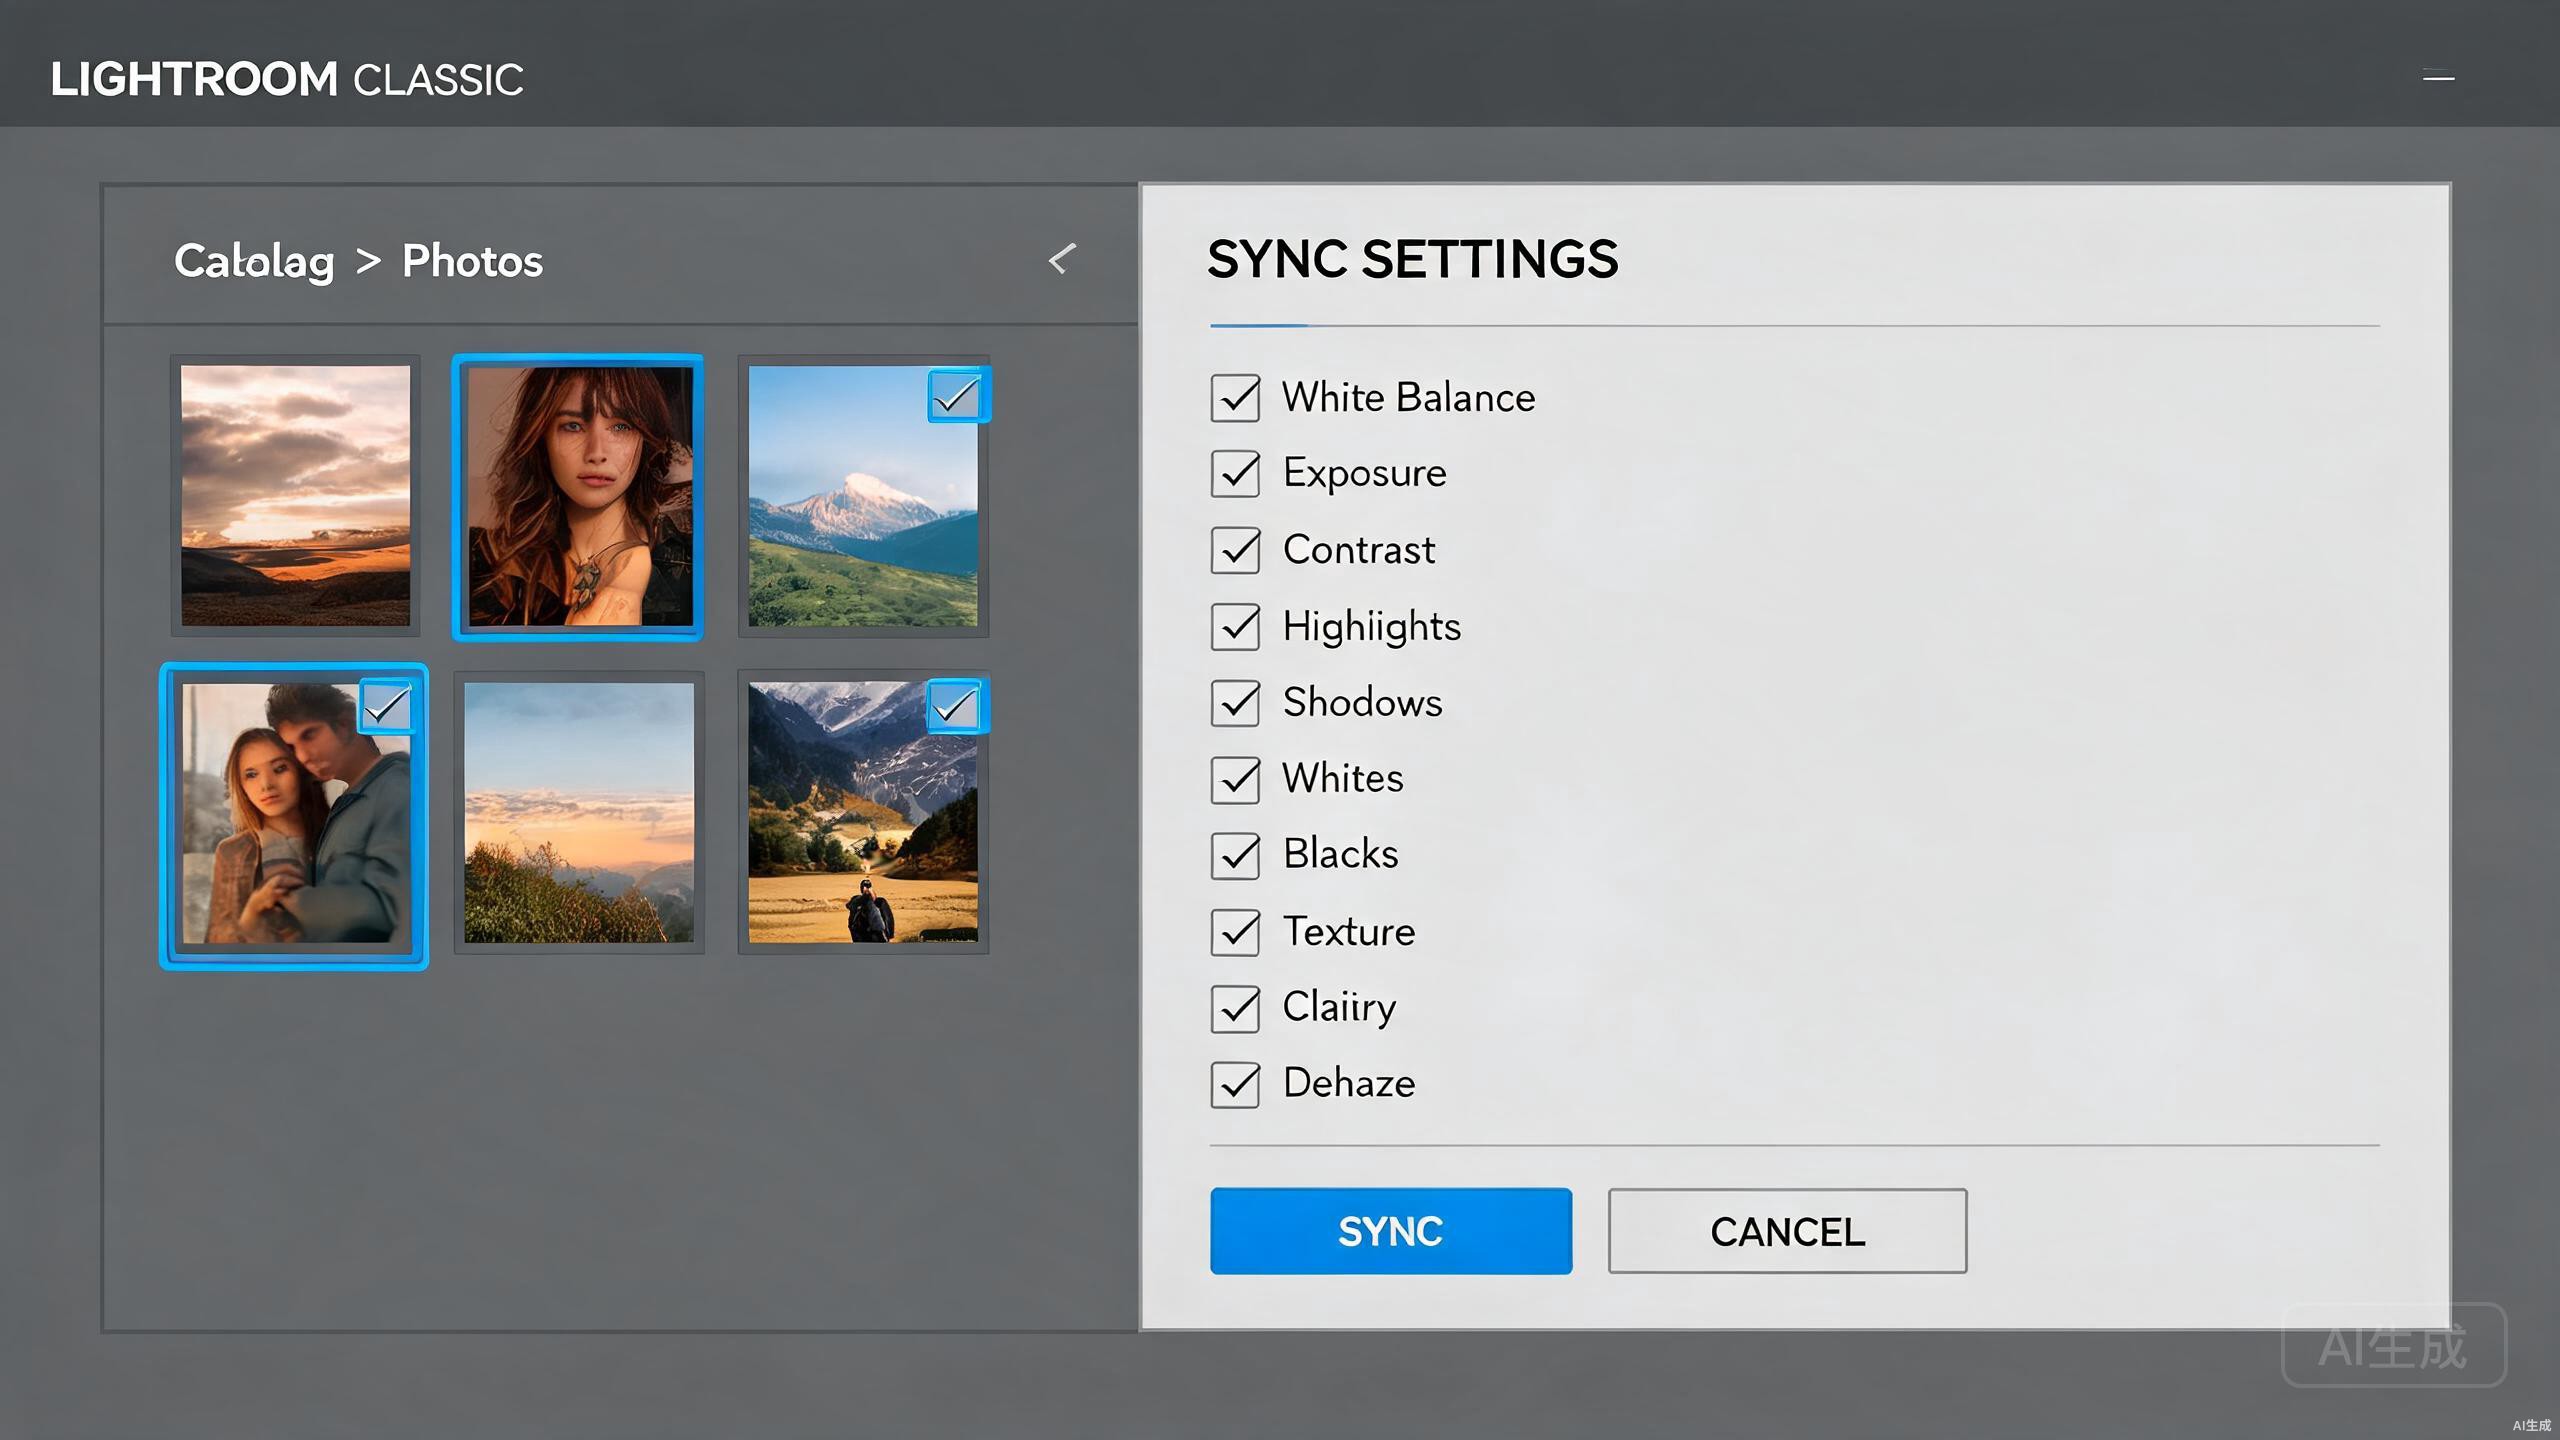This screenshot has height=1440, width=2560.
Task: Toggle the checkmark badge on mountain peak photo
Action: click(x=957, y=396)
